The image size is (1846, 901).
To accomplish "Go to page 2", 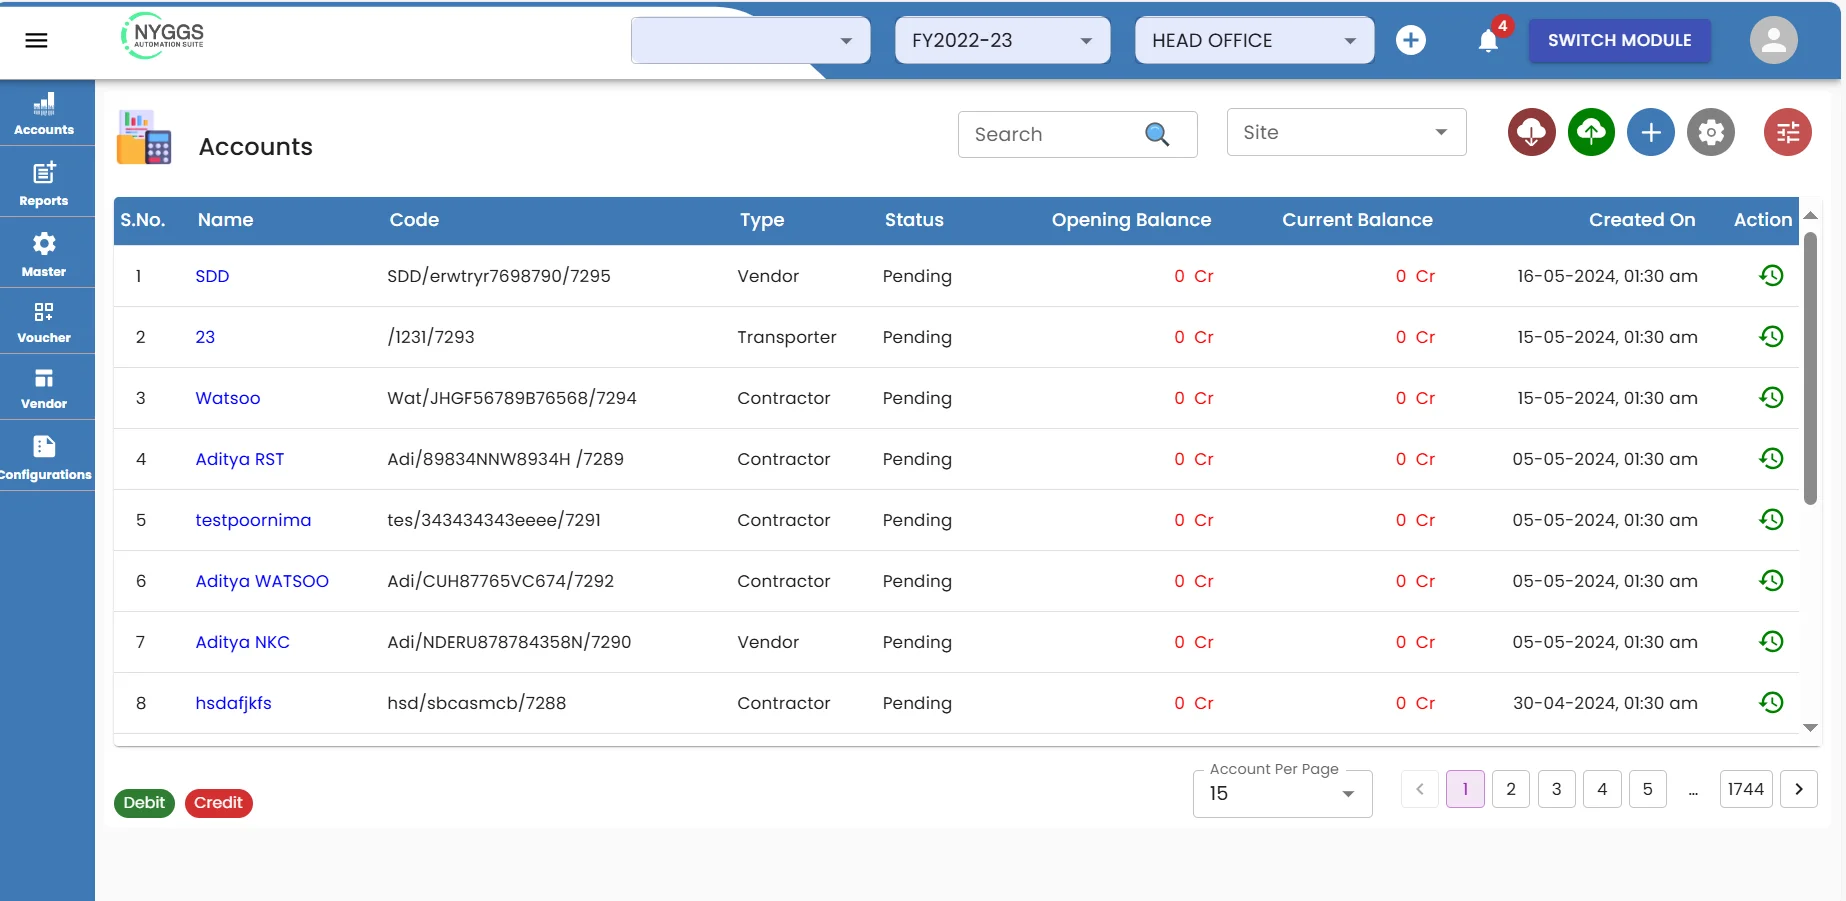I will (x=1511, y=789).
